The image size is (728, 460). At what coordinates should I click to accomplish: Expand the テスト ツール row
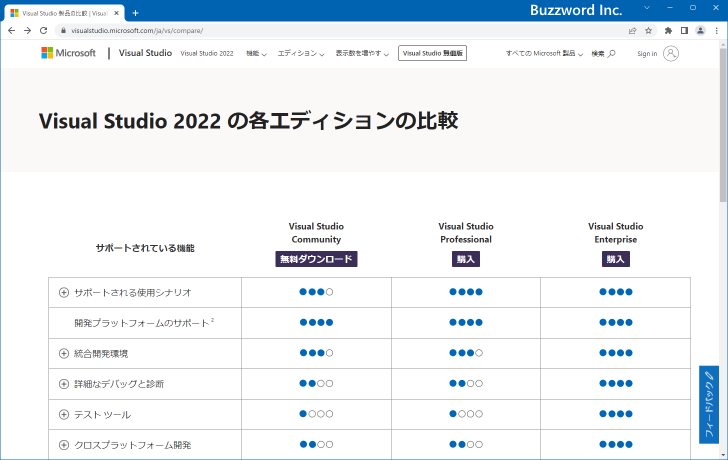coord(64,415)
